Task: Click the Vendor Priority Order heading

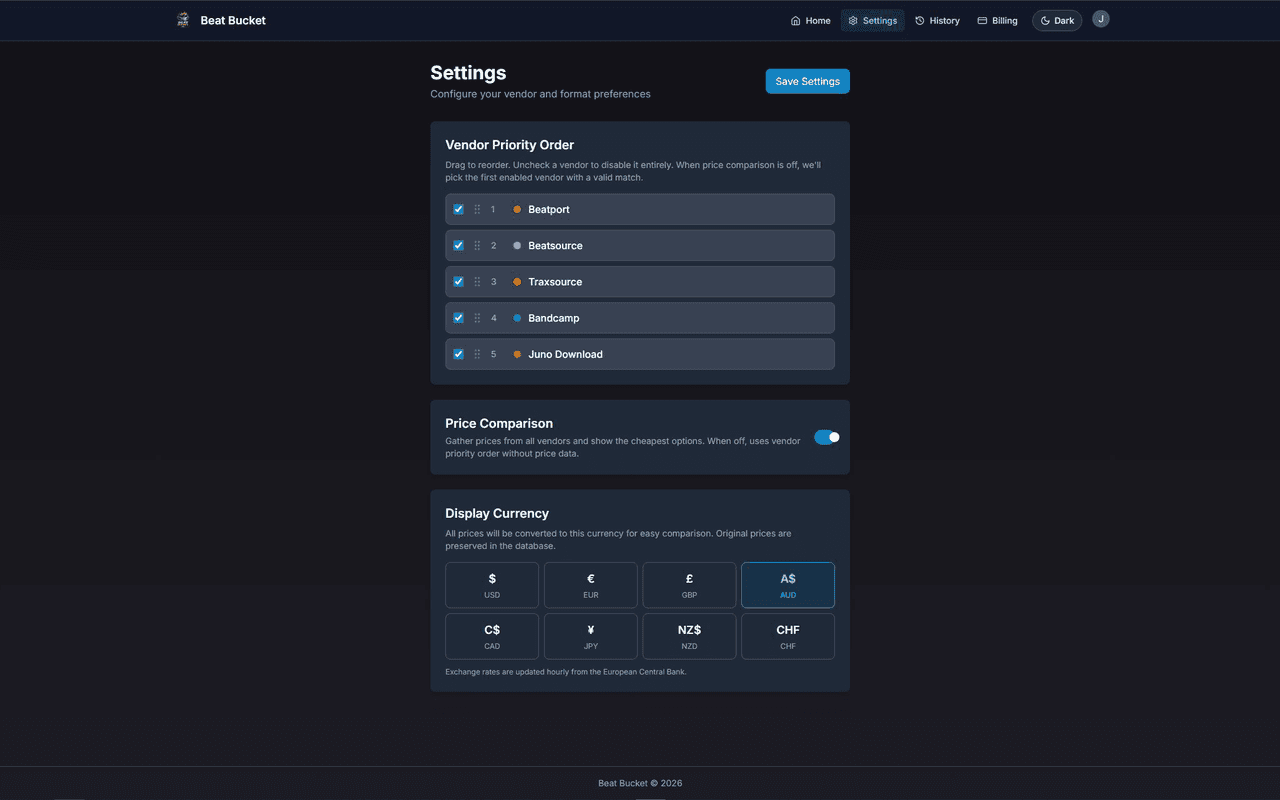Action: 509,145
